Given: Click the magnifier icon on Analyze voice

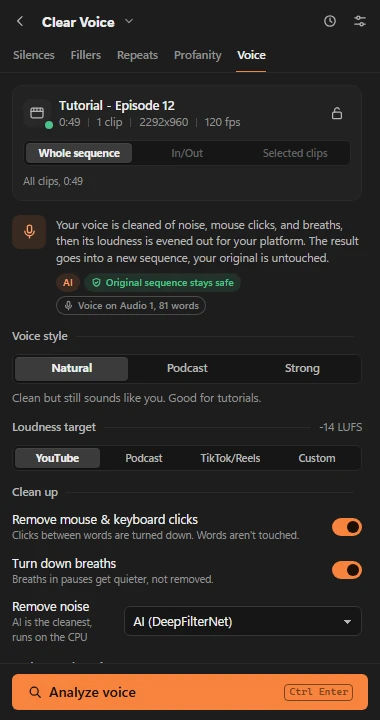Looking at the screenshot, I should coord(35,692).
